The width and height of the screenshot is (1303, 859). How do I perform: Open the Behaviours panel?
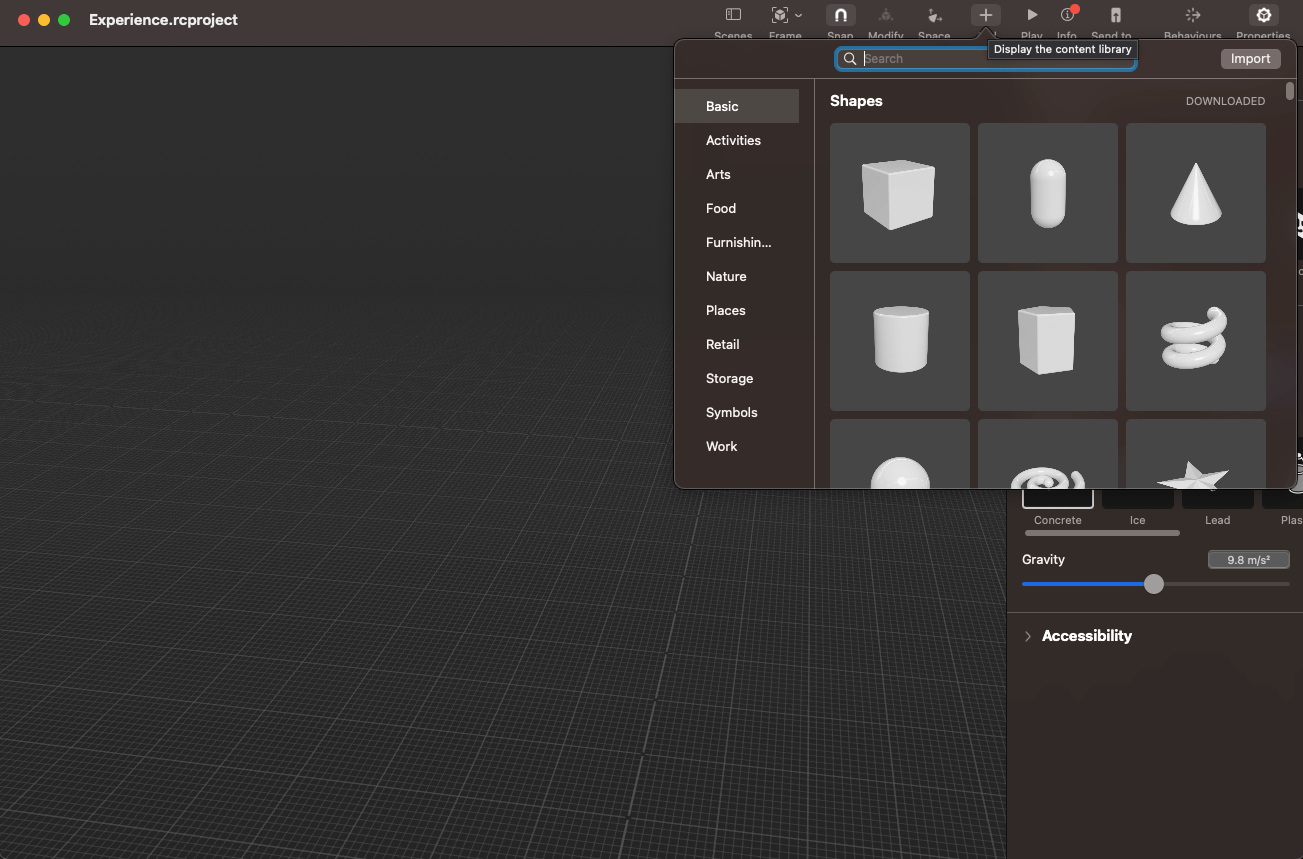click(1192, 16)
